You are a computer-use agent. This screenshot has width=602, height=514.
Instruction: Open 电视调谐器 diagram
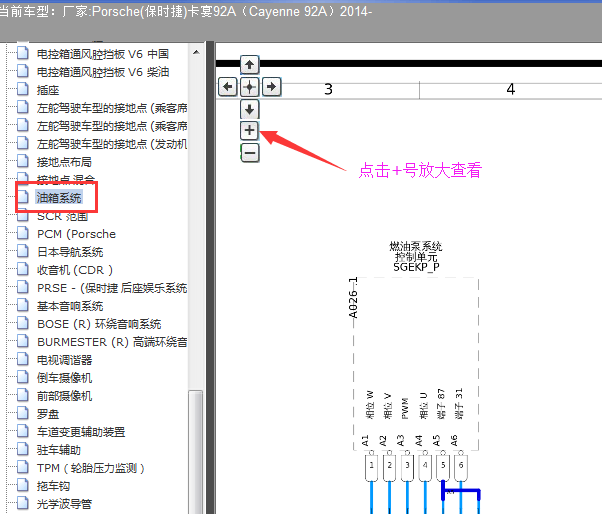click(x=64, y=360)
